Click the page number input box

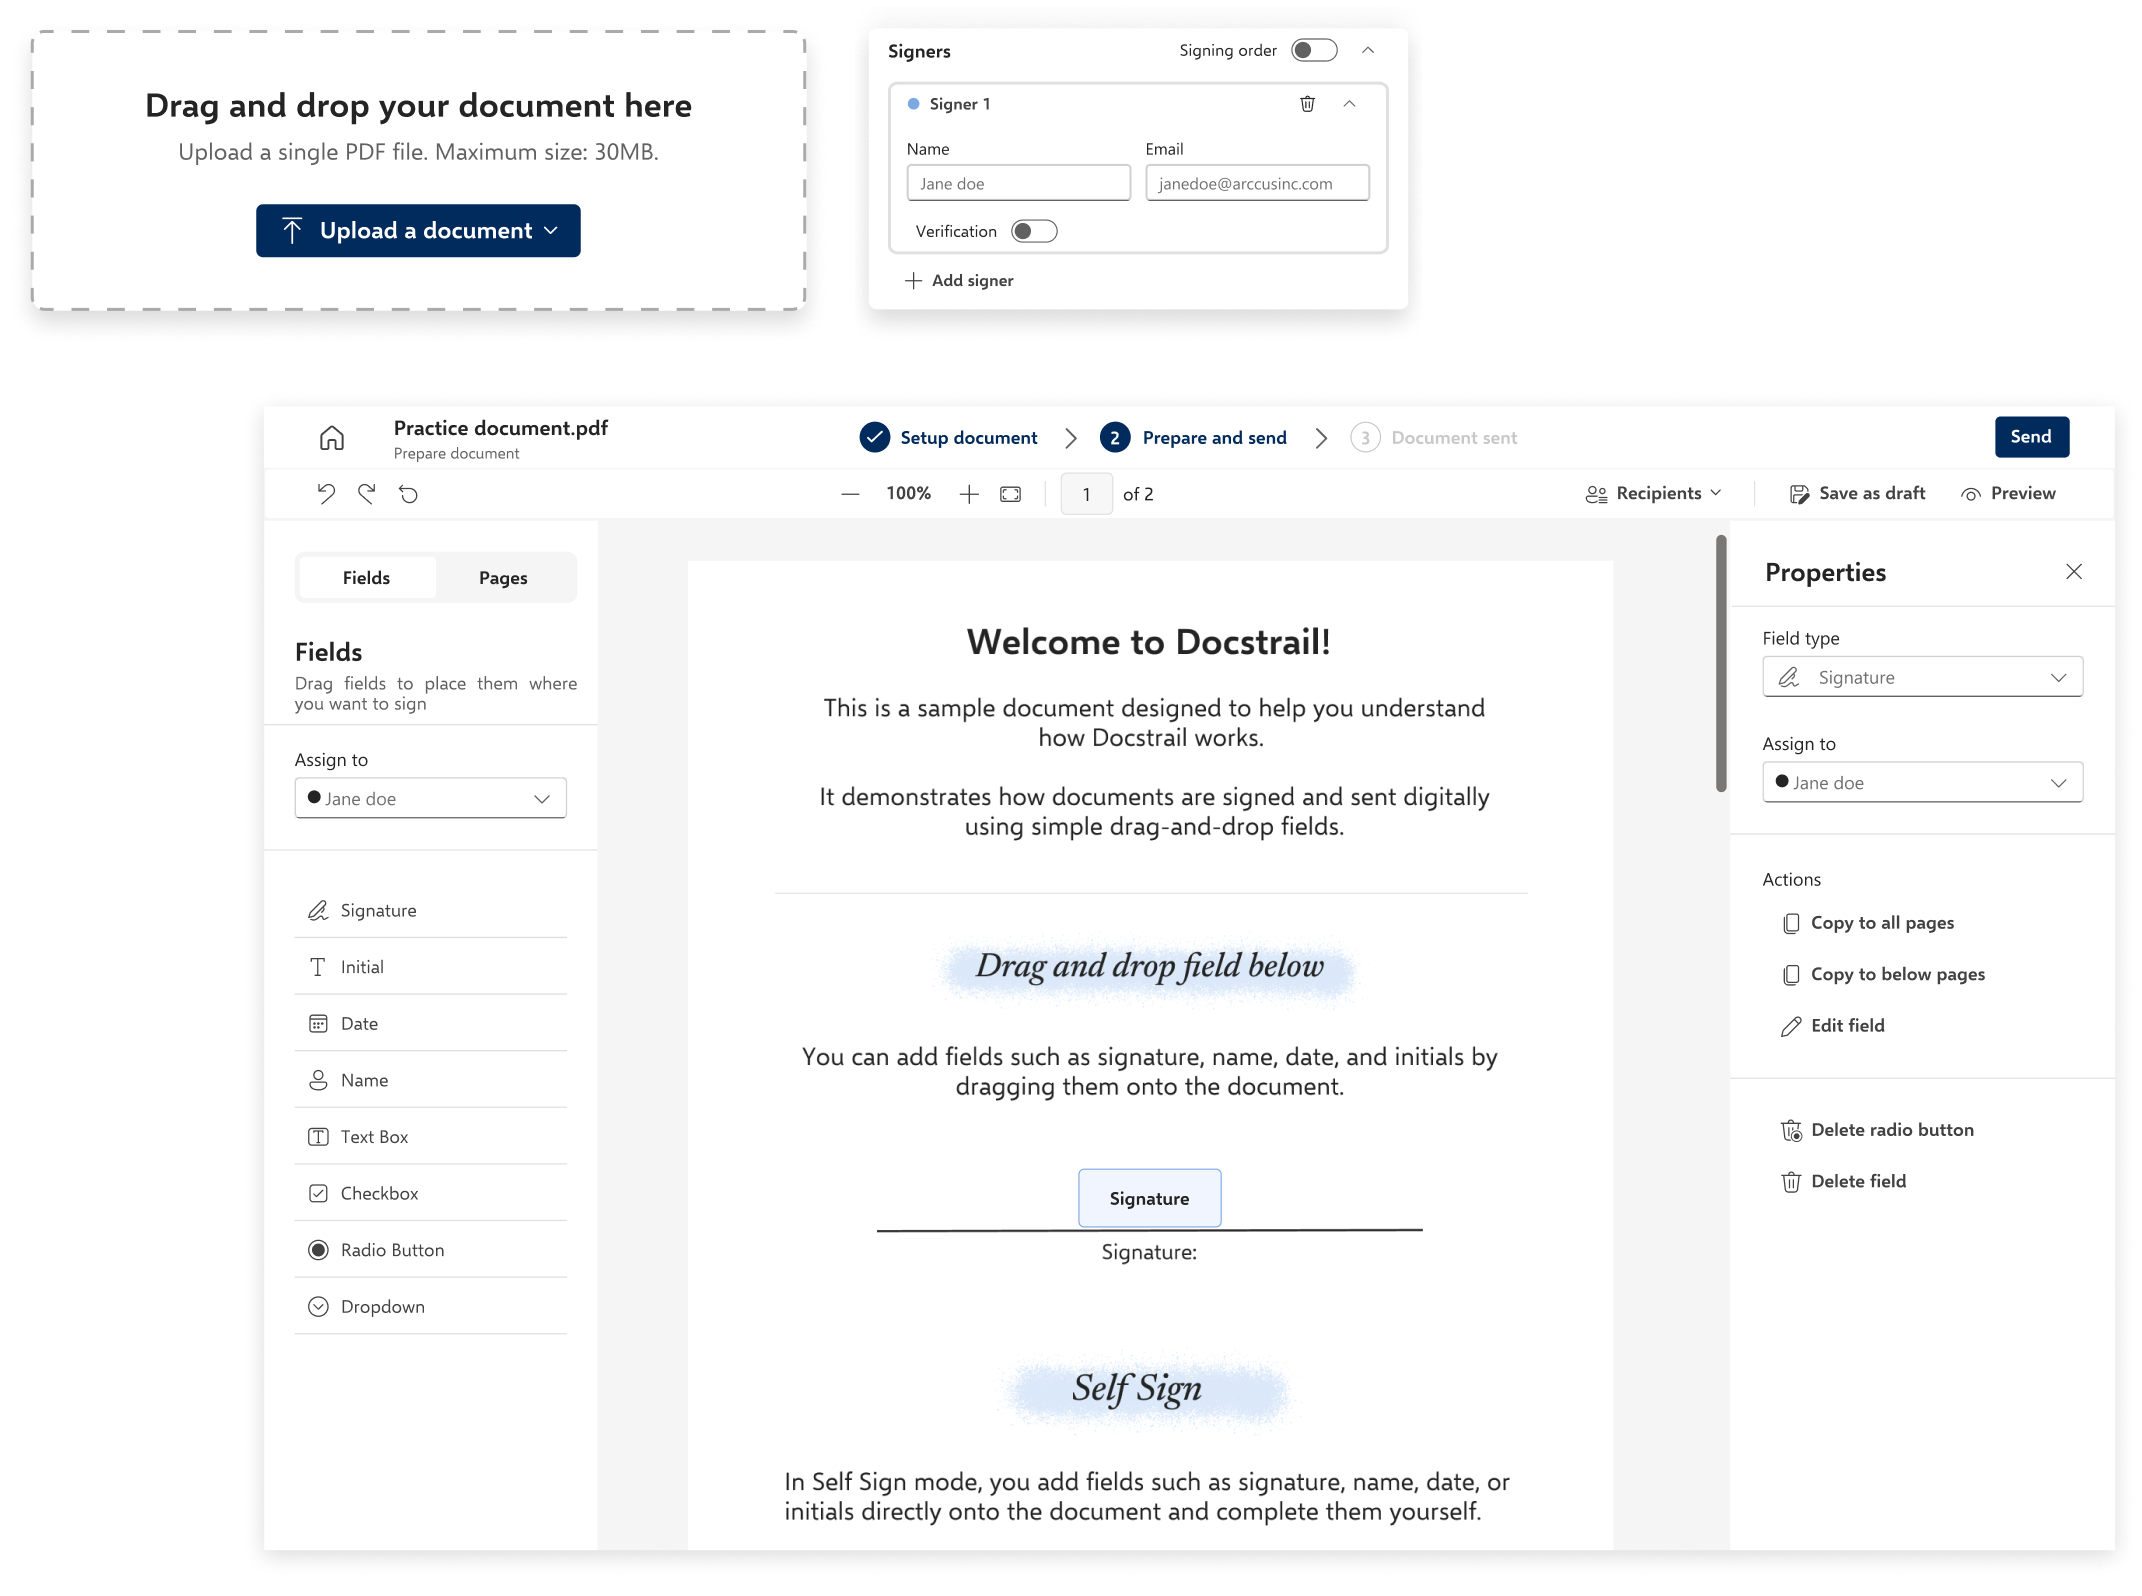point(1086,494)
